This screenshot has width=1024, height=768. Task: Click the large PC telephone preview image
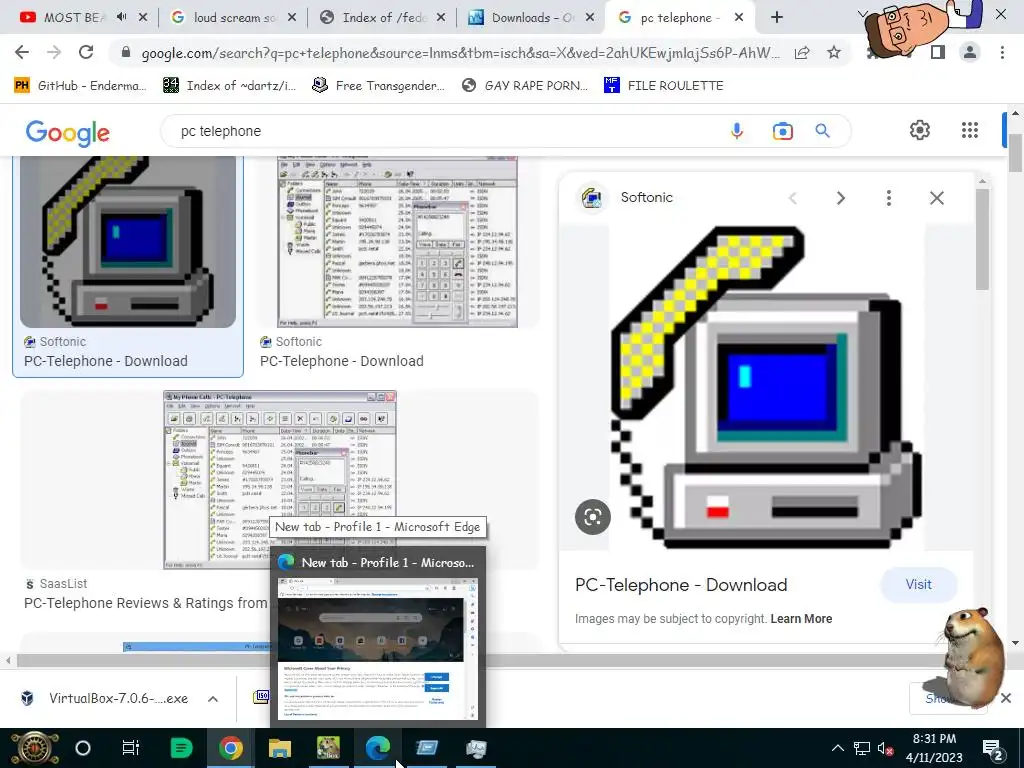coord(767,387)
